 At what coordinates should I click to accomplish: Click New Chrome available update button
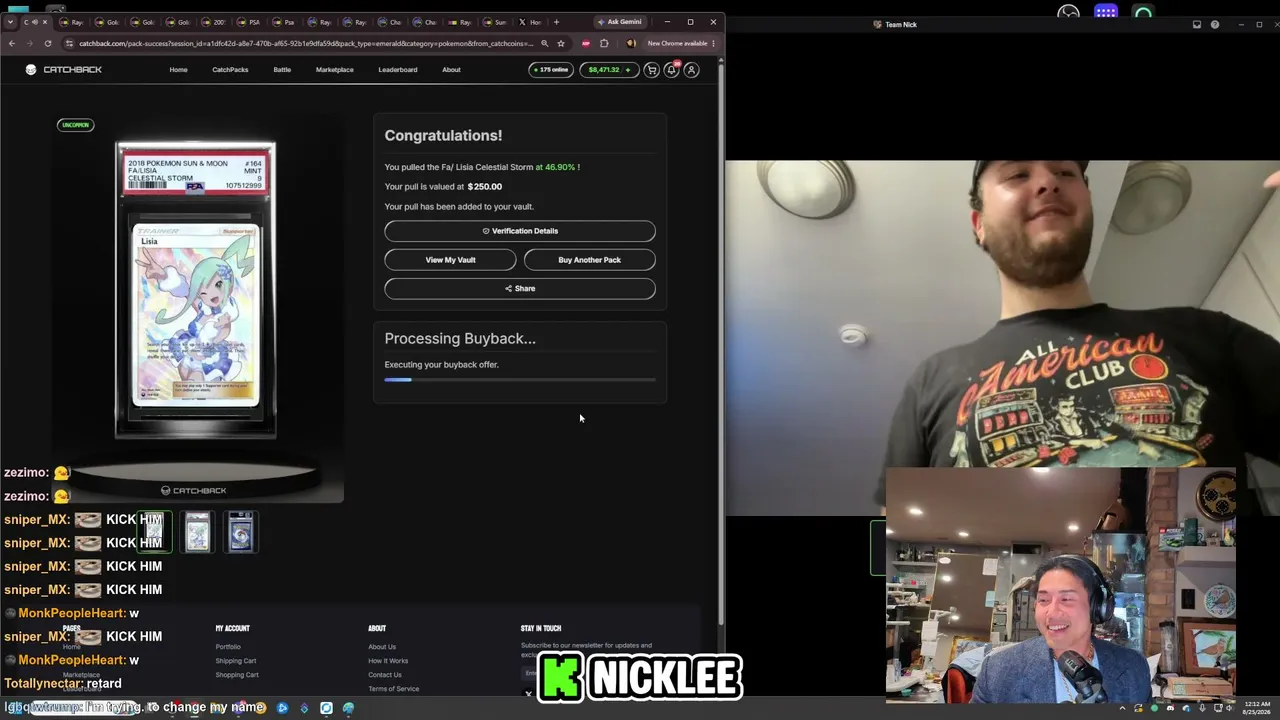click(682, 44)
